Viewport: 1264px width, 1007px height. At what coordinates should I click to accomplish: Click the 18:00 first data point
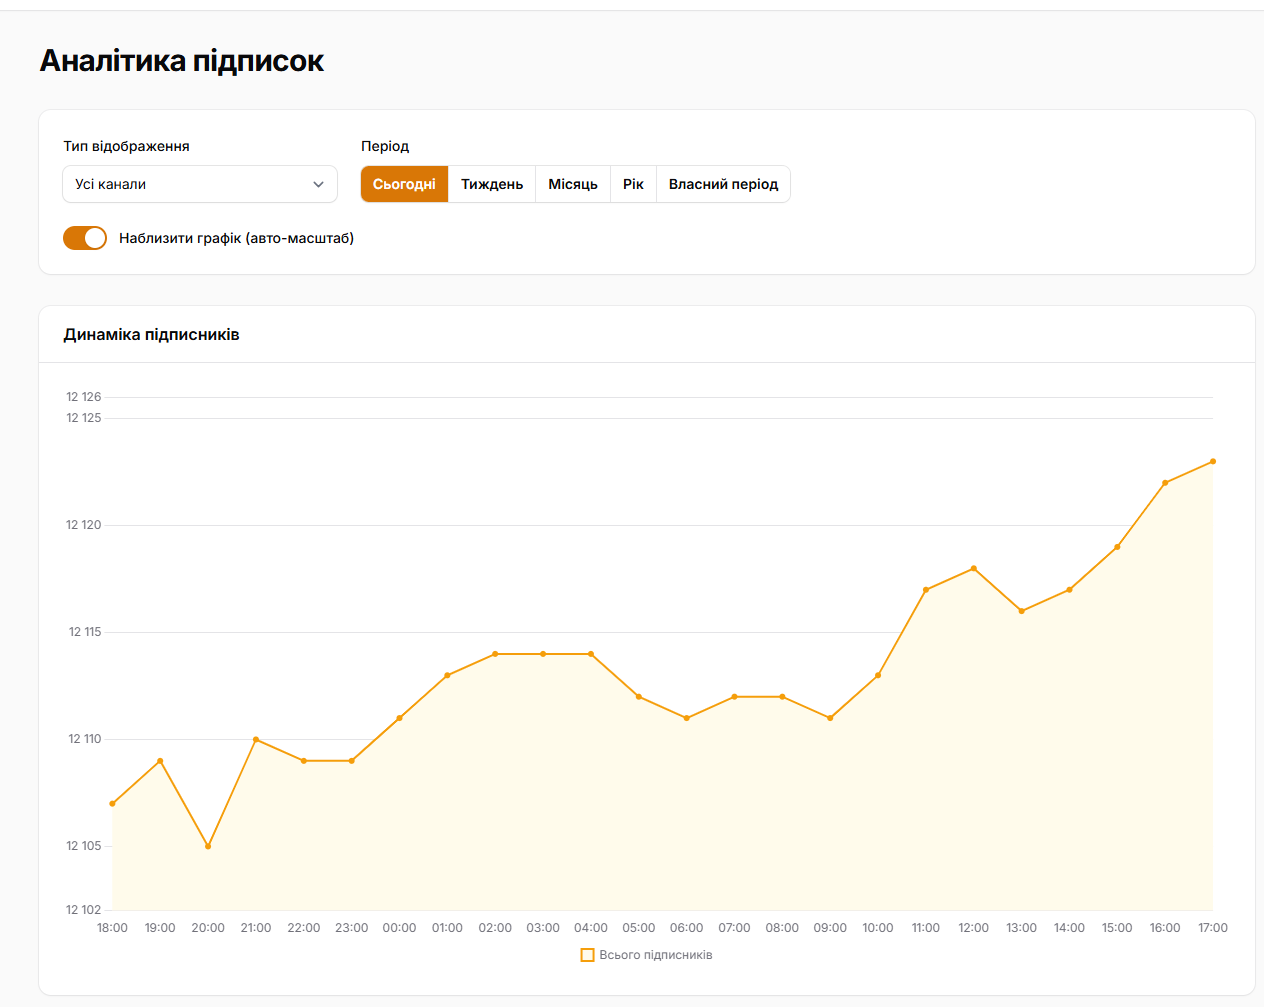tap(112, 803)
